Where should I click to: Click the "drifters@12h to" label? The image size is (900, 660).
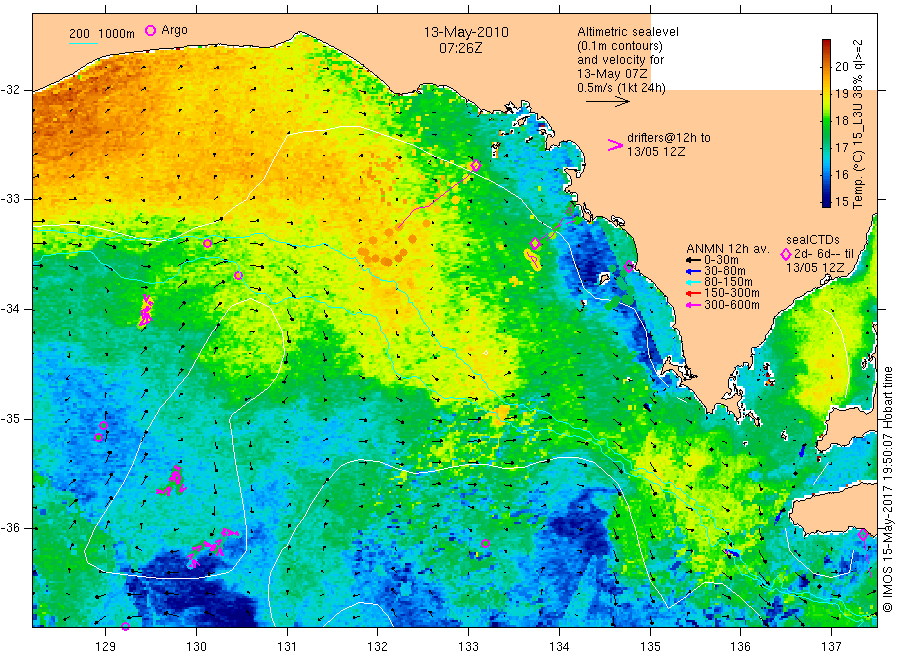pos(669,138)
